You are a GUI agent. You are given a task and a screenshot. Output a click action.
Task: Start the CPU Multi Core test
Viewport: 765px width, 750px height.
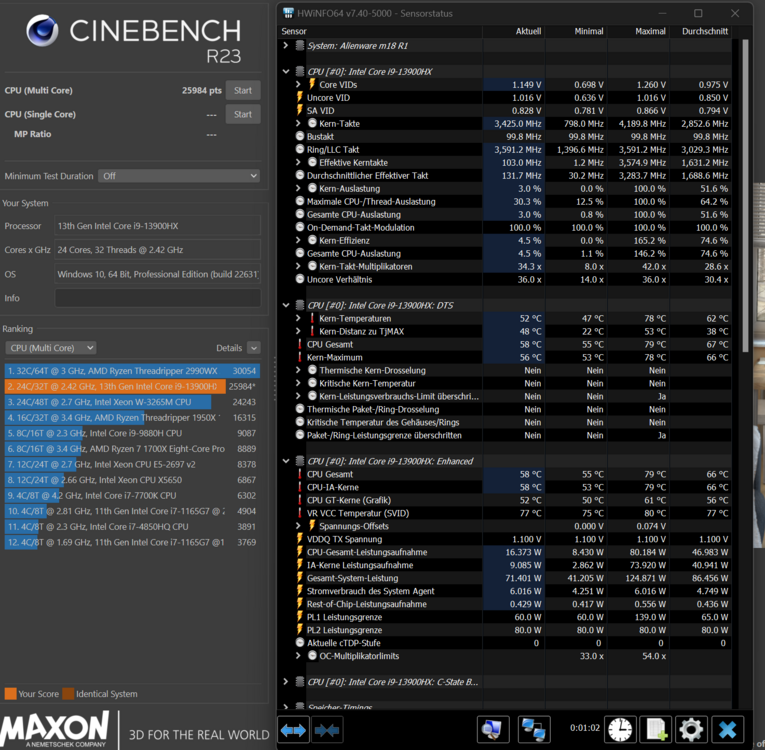[x=242, y=90]
